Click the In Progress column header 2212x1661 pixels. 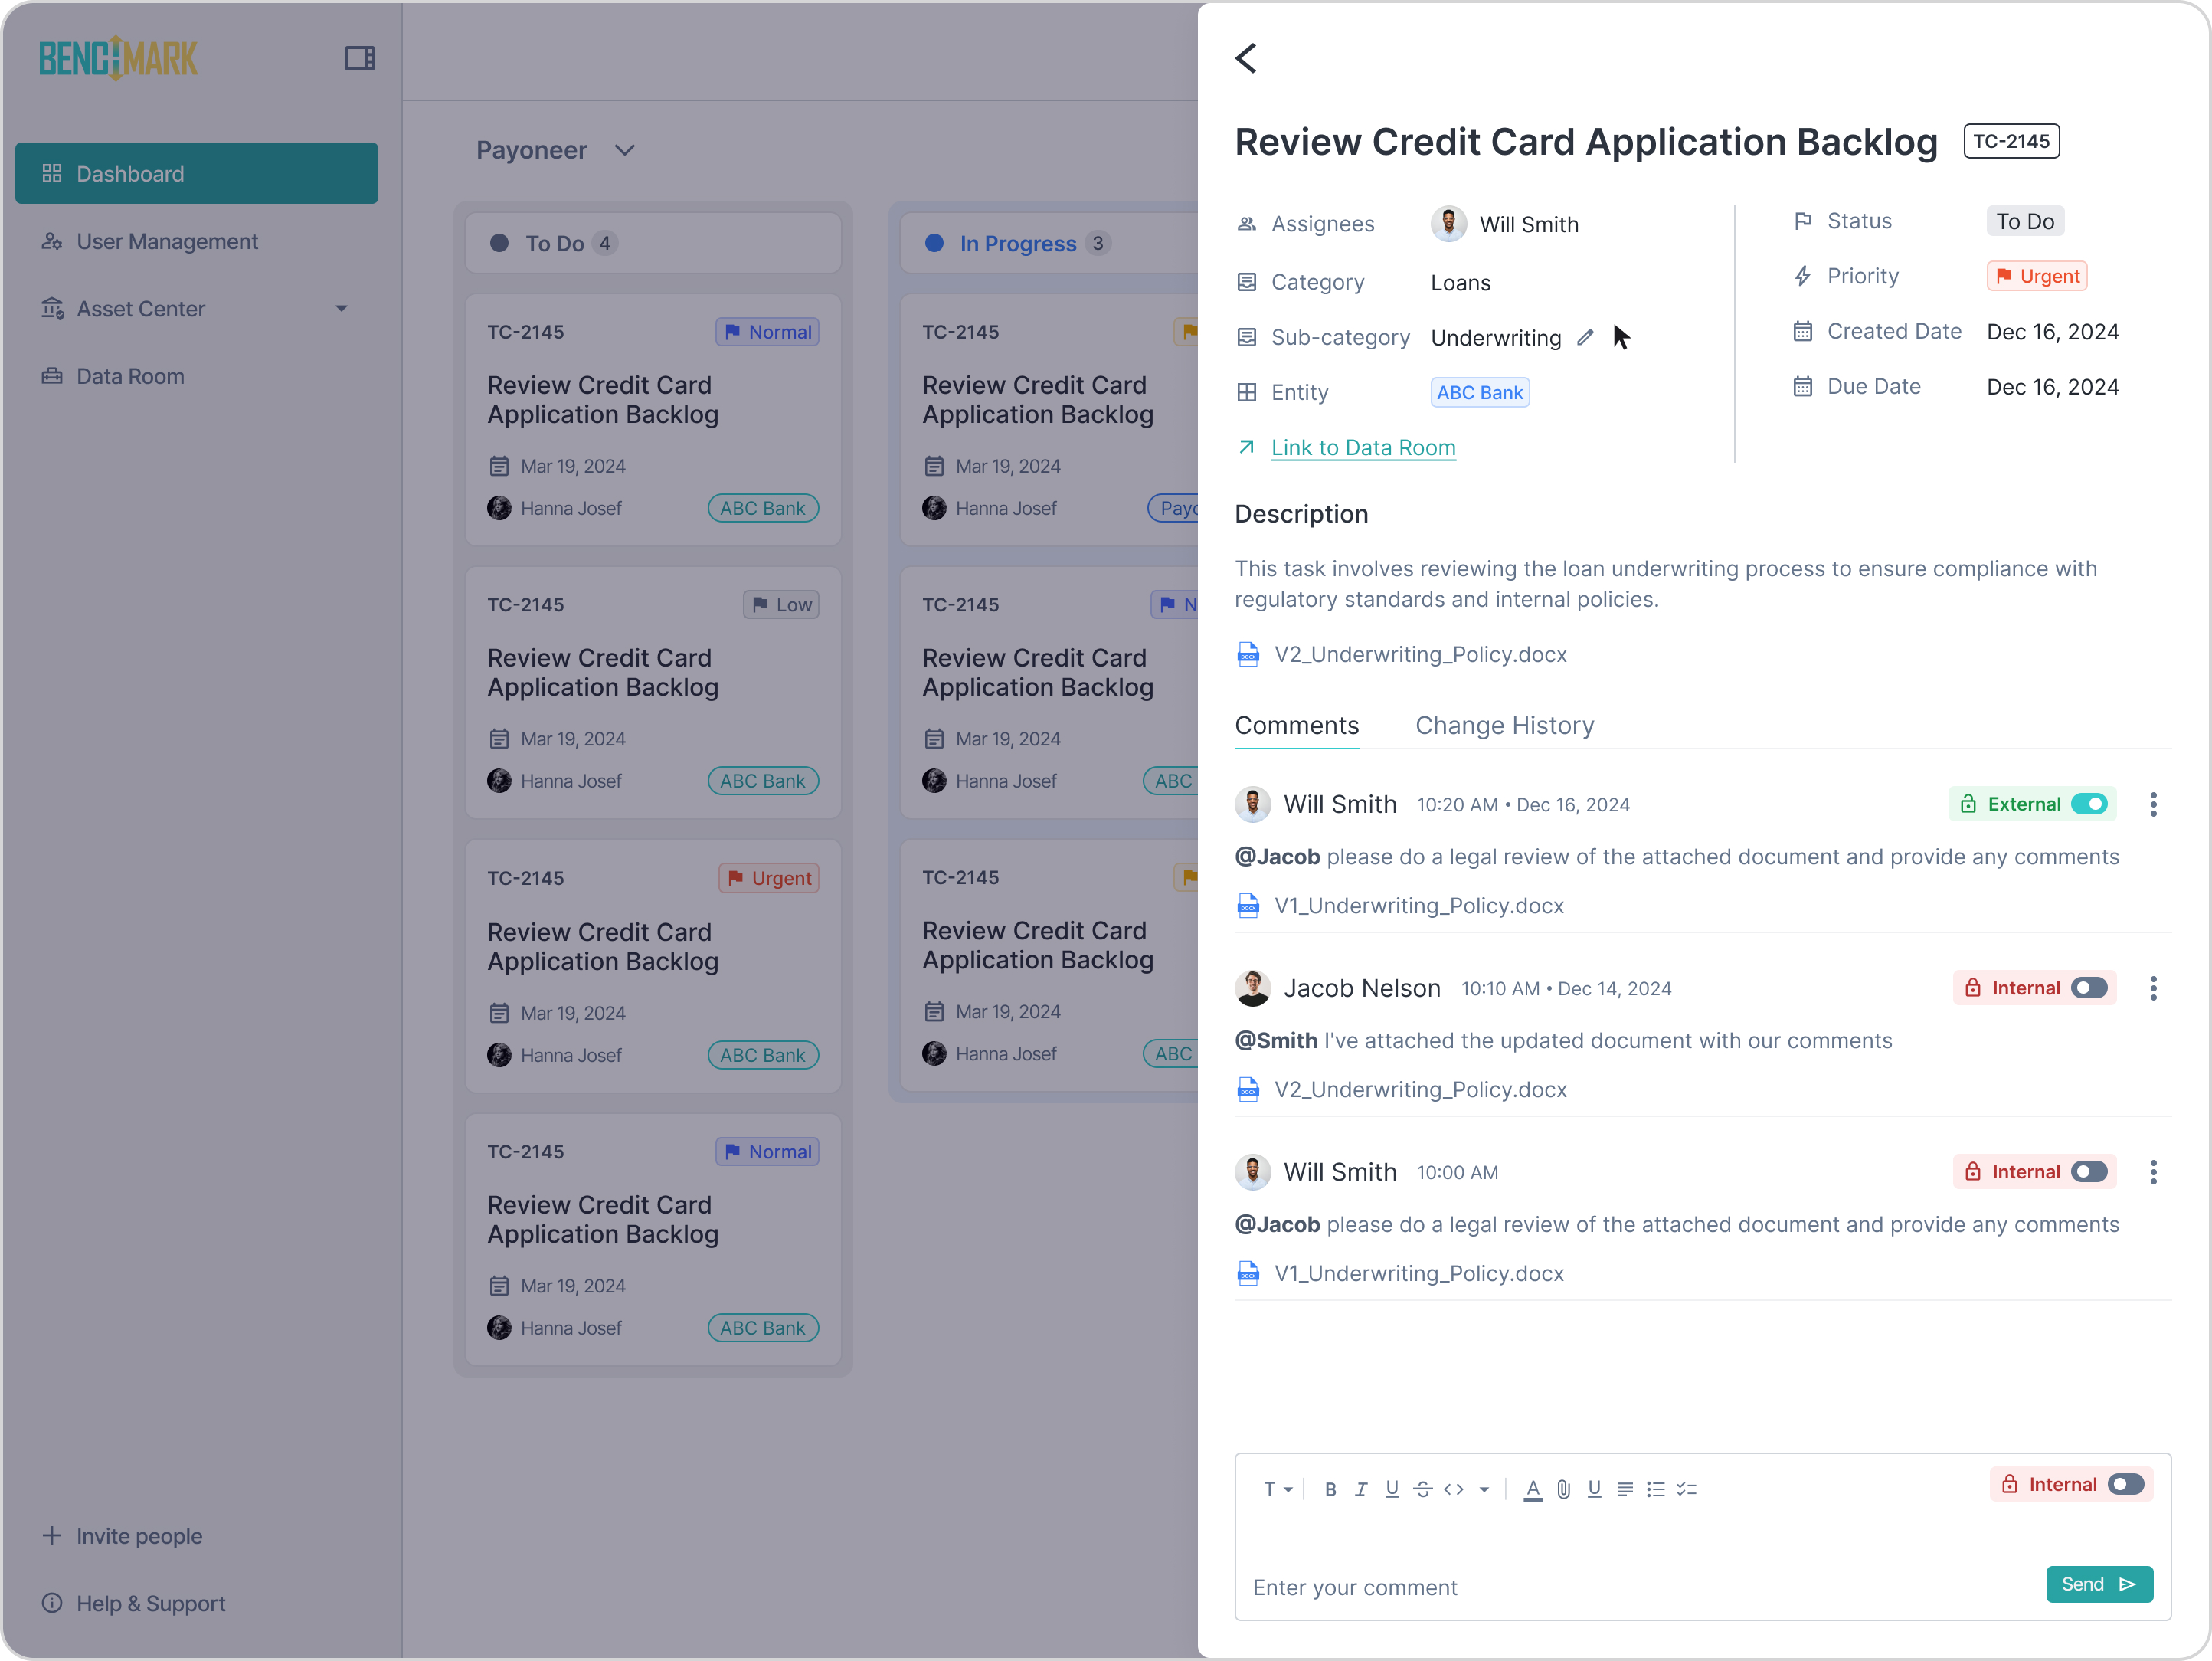coord(1049,244)
